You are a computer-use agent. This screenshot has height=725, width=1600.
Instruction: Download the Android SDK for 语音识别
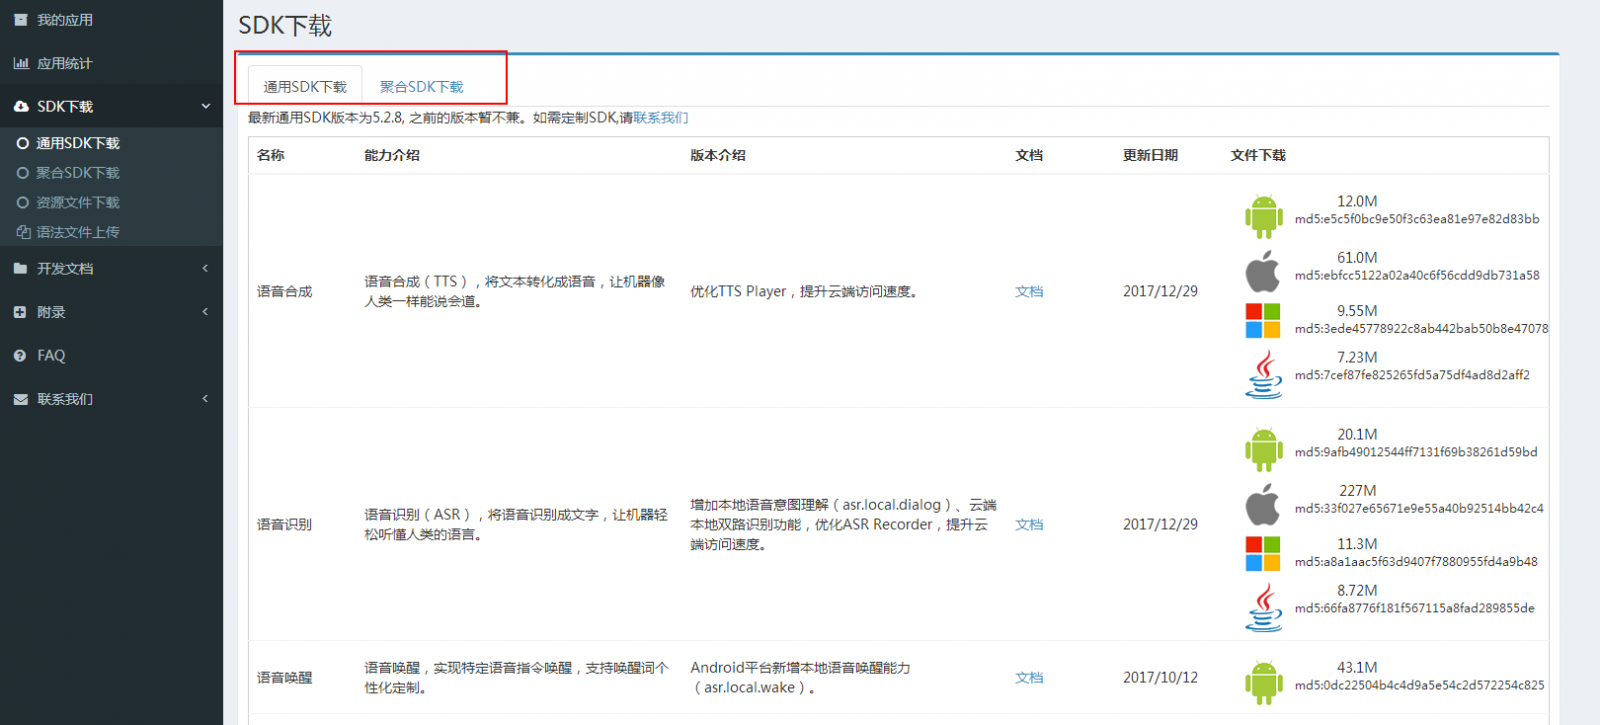tap(1263, 449)
